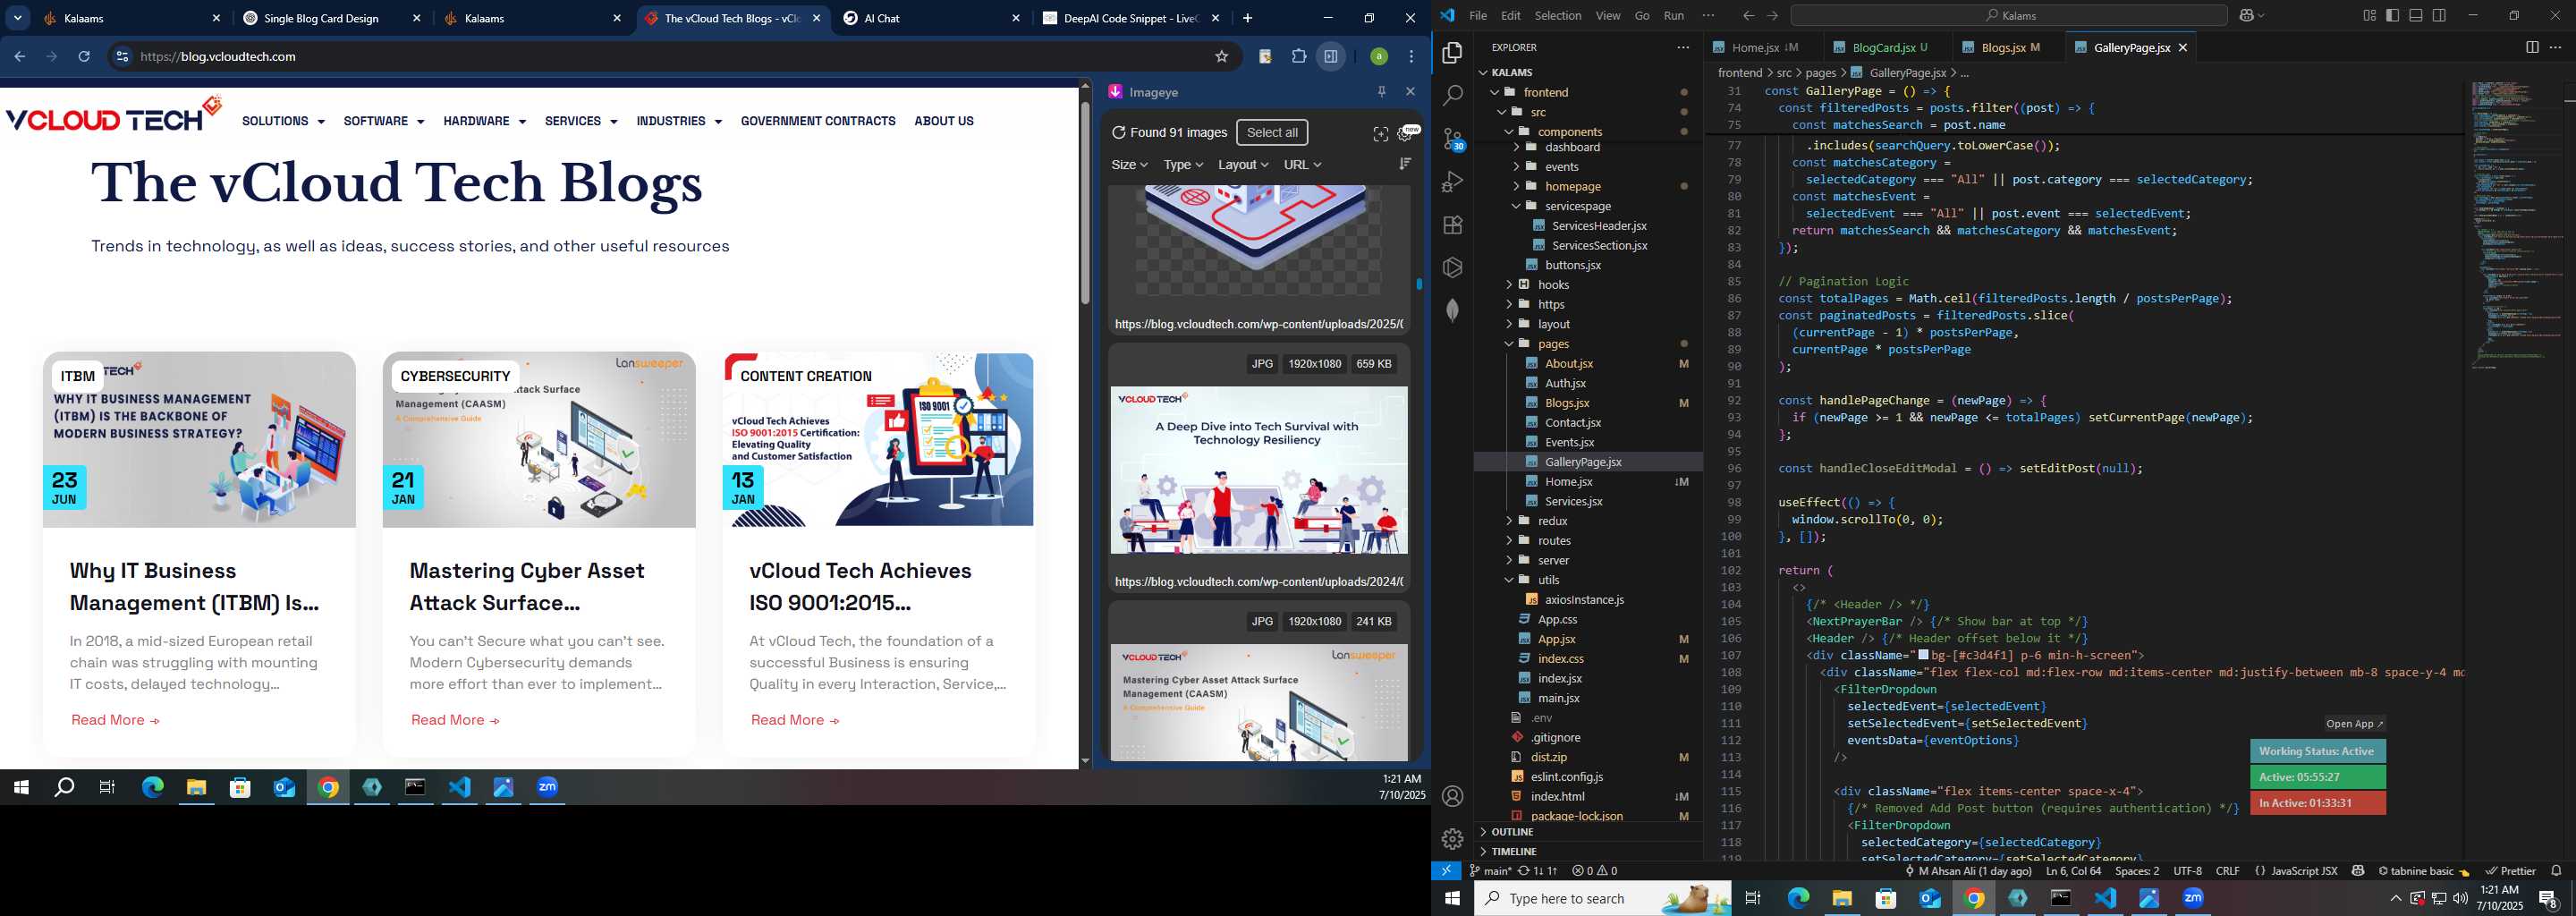2576x916 pixels.
Task: Click the Imageye sort order icon
Action: click(1405, 164)
